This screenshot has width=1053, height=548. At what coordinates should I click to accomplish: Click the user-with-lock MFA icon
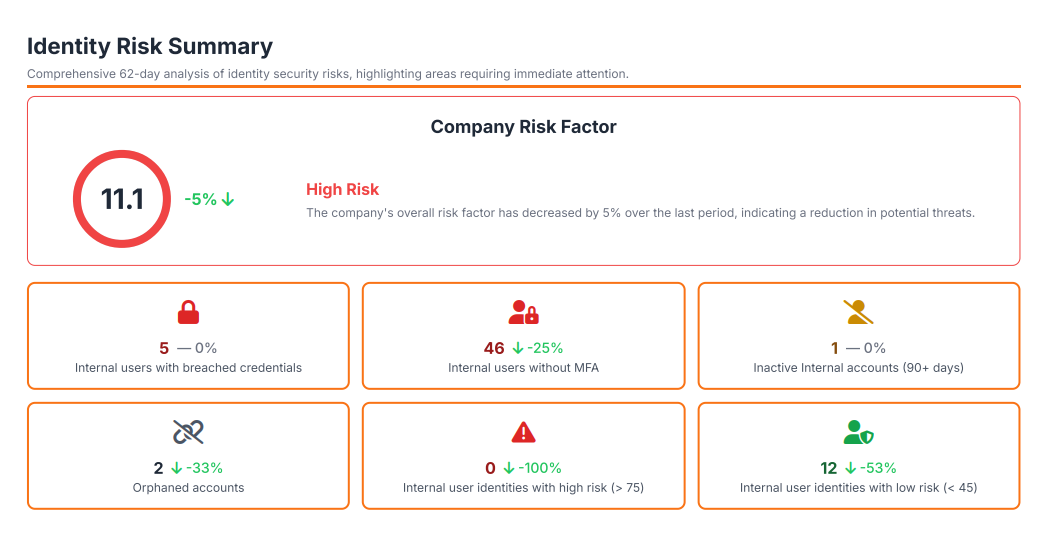523,312
